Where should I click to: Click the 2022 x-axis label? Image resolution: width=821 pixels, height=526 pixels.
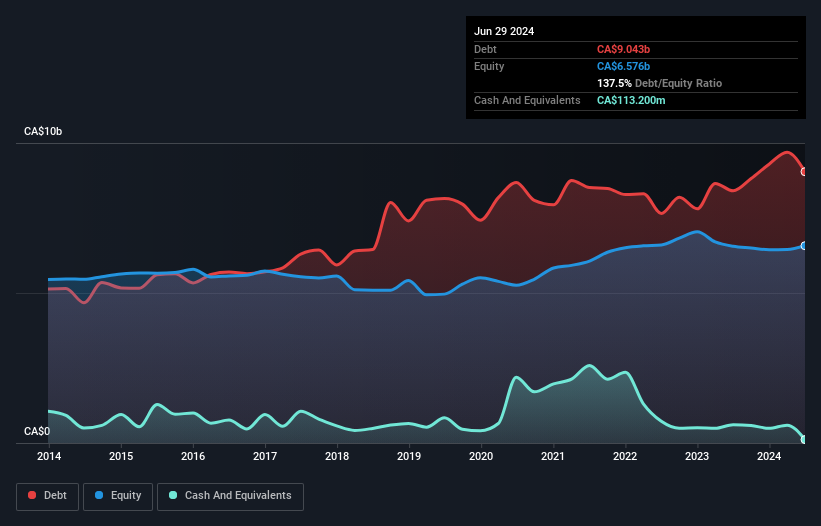click(x=625, y=456)
